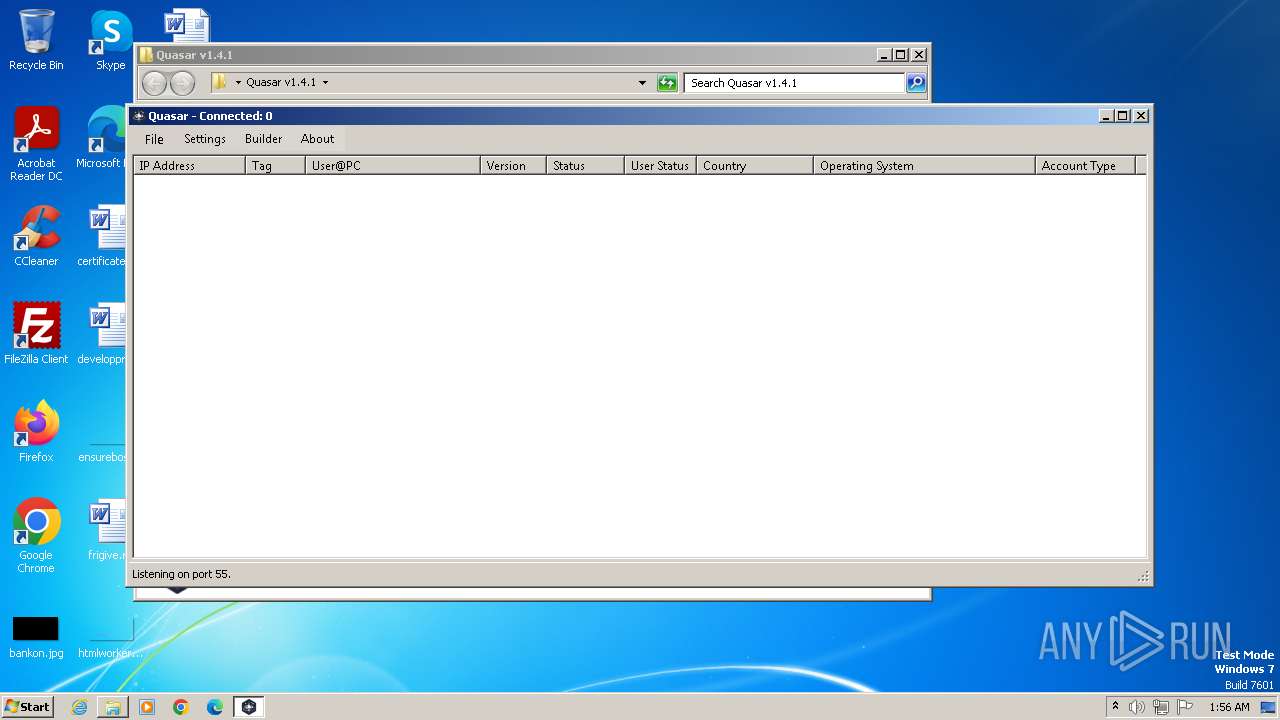The width and height of the screenshot is (1280, 720).
Task: Open the address bar history dropdown
Action: click(x=642, y=83)
